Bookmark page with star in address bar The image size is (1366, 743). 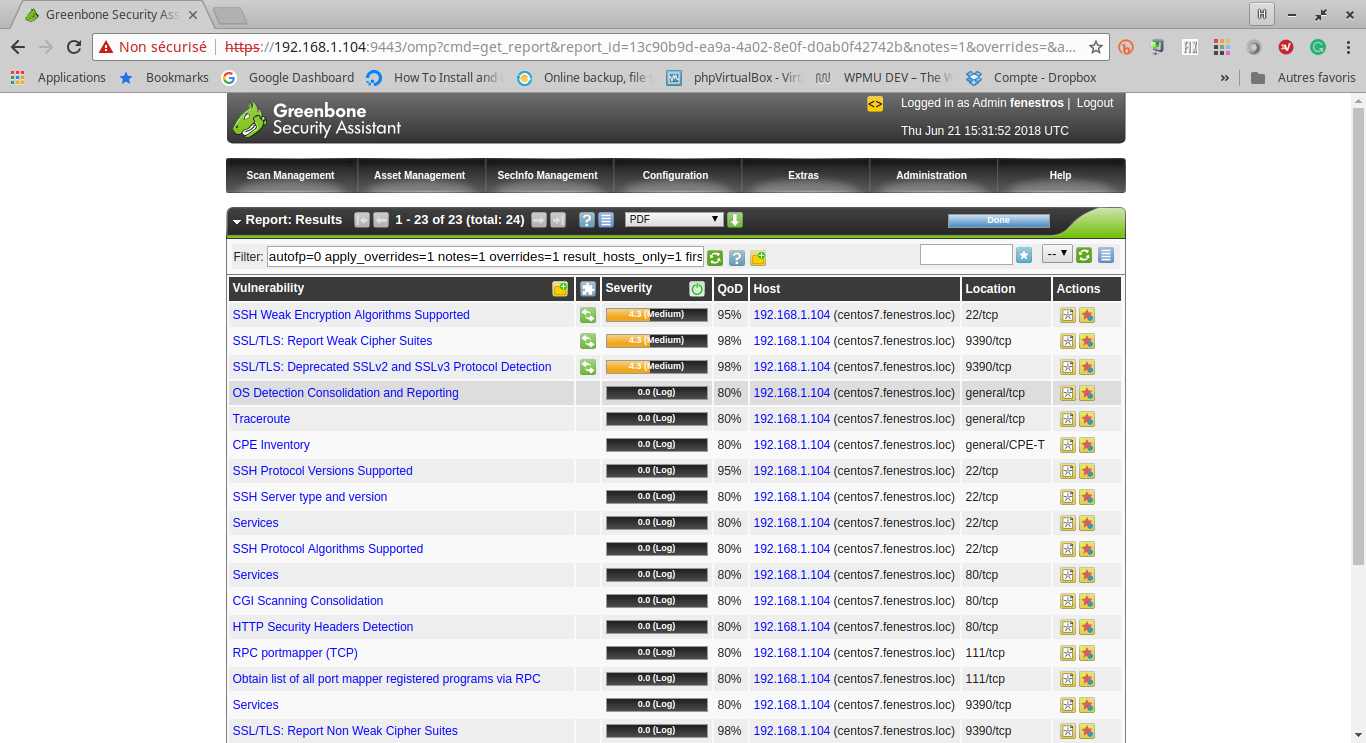tap(1096, 47)
